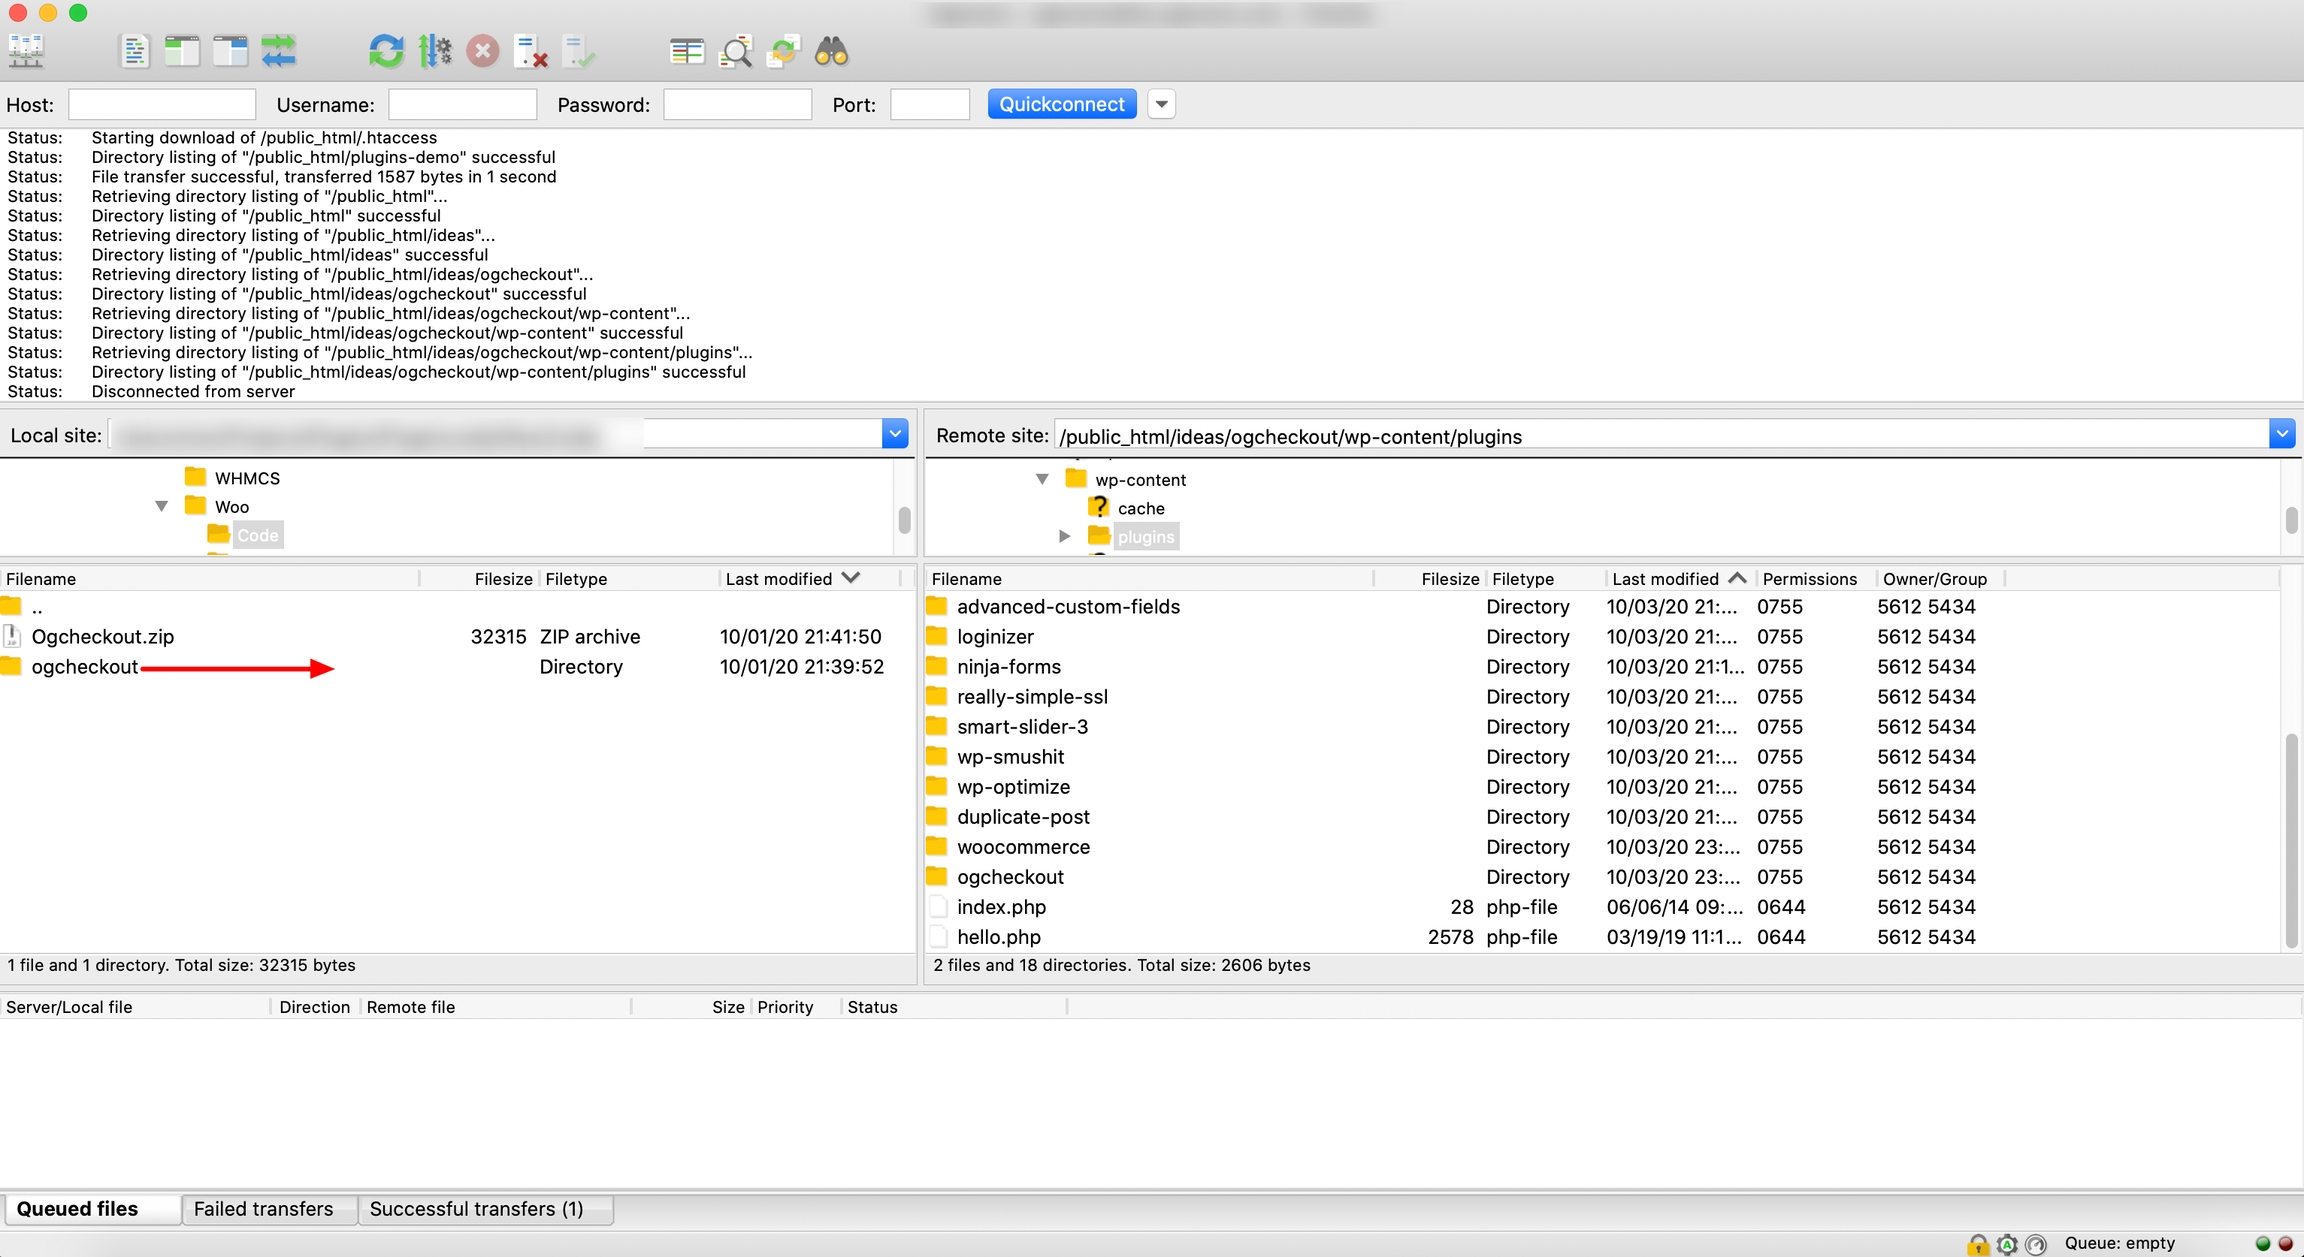The height and width of the screenshot is (1257, 2304).
Task: Open the Successful transfers (1) tab
Action: pos(476,1209)
